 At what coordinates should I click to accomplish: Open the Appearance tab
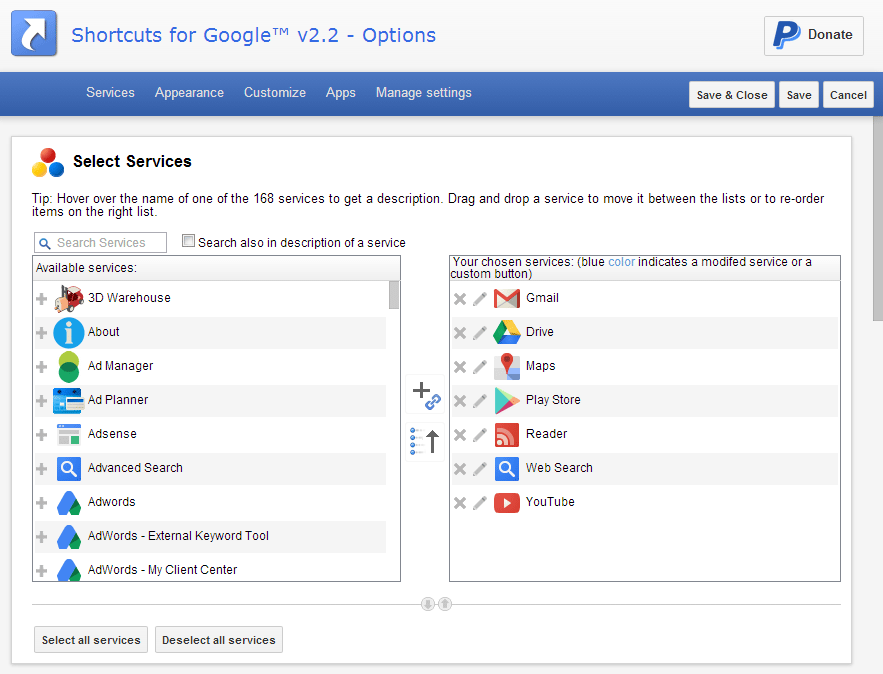click(x=189, y=93)
